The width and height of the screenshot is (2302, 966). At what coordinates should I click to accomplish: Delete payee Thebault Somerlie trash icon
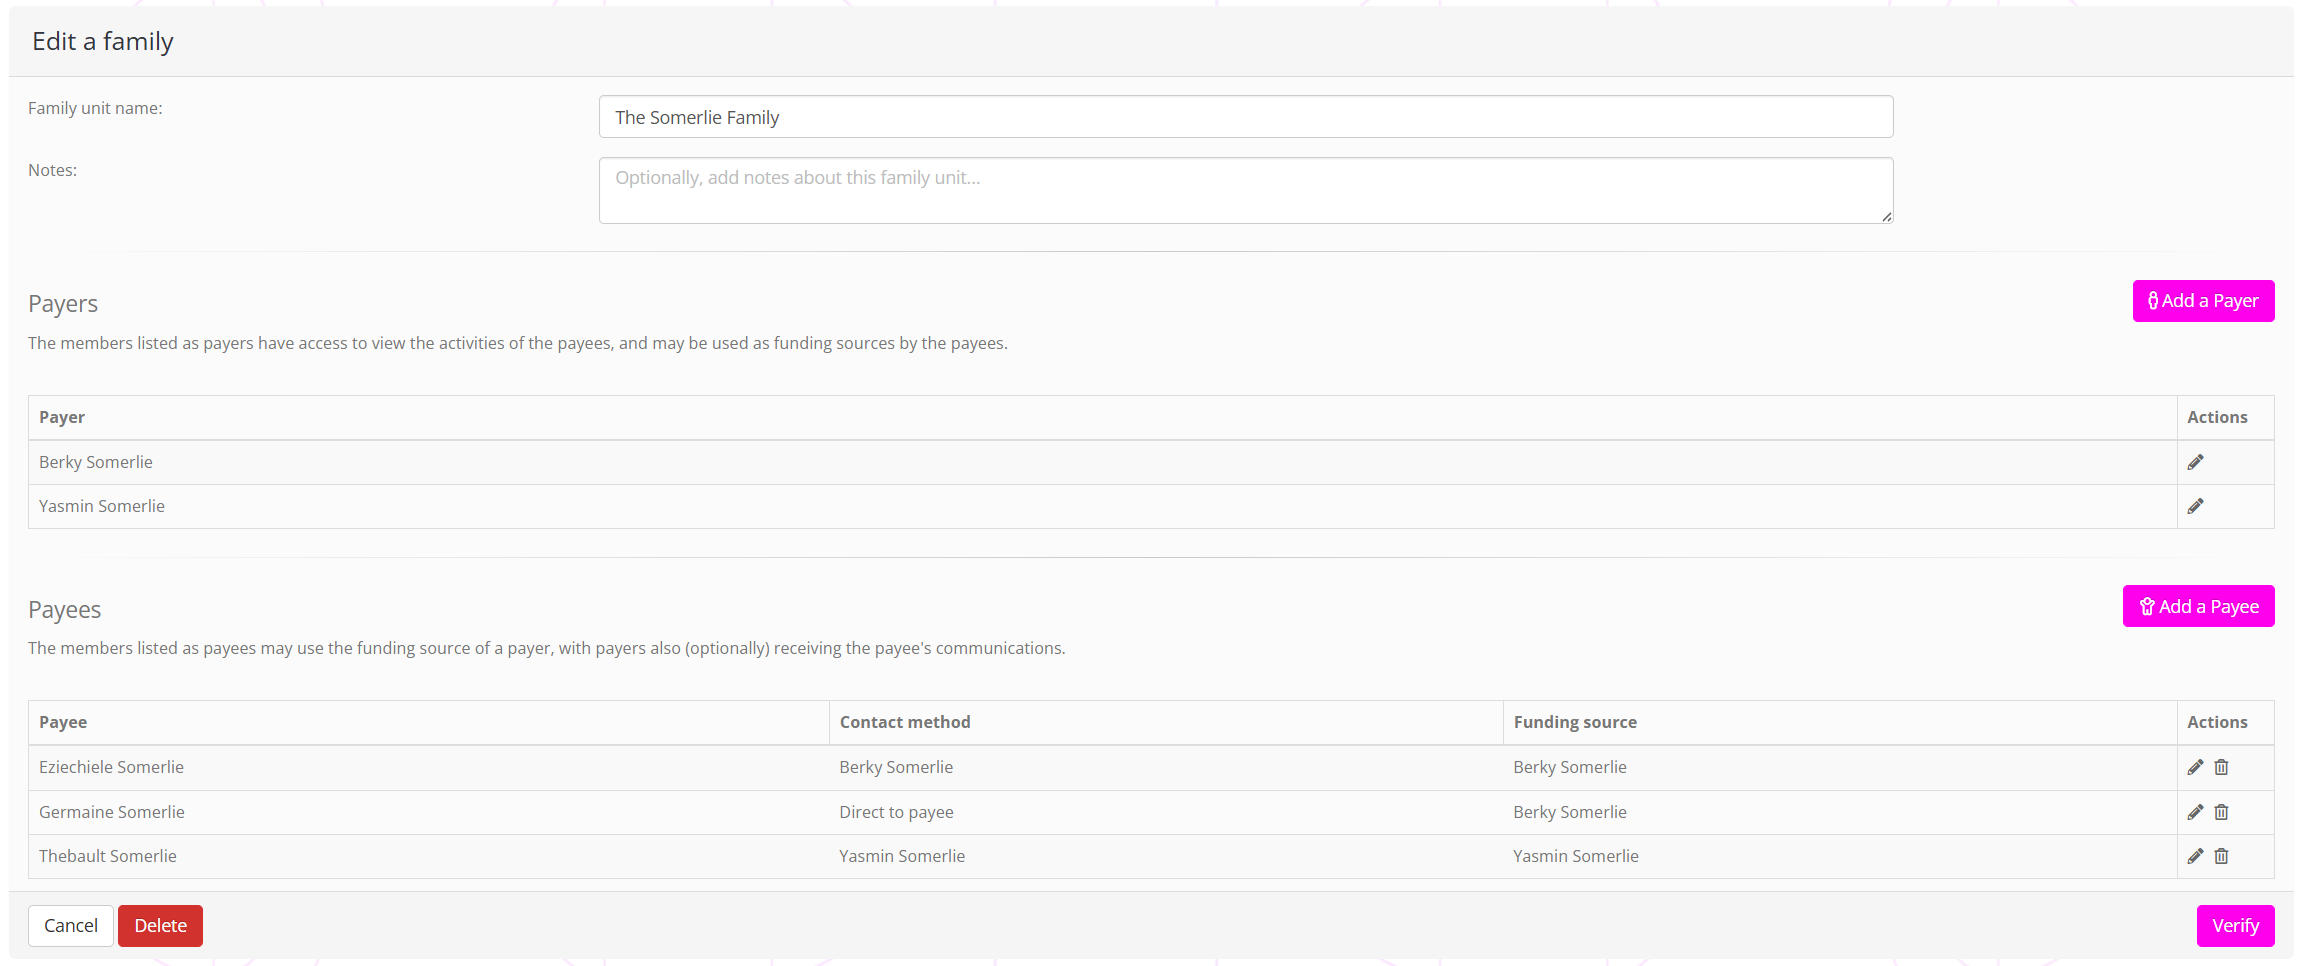pos(2221,856)
